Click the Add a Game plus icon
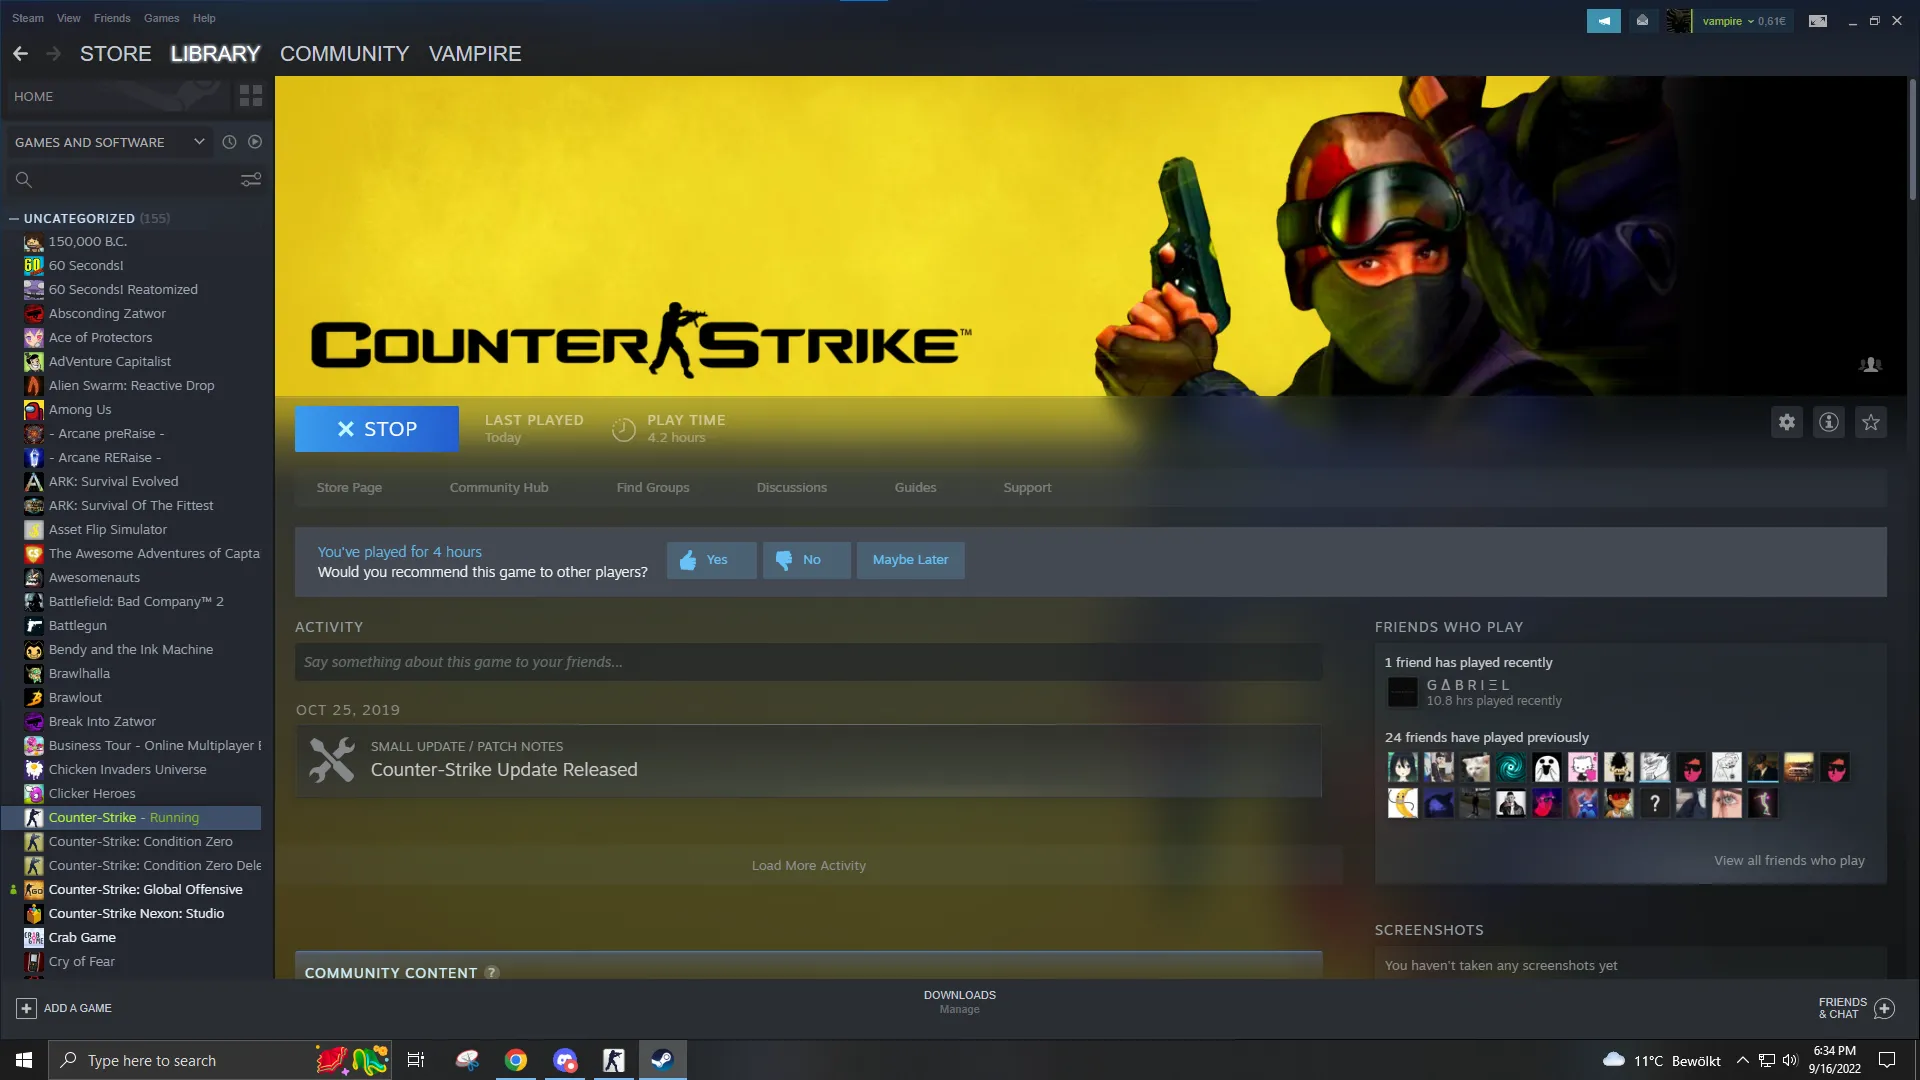Screen dimensions: 1920x1080 click(x=27, y=1008)
